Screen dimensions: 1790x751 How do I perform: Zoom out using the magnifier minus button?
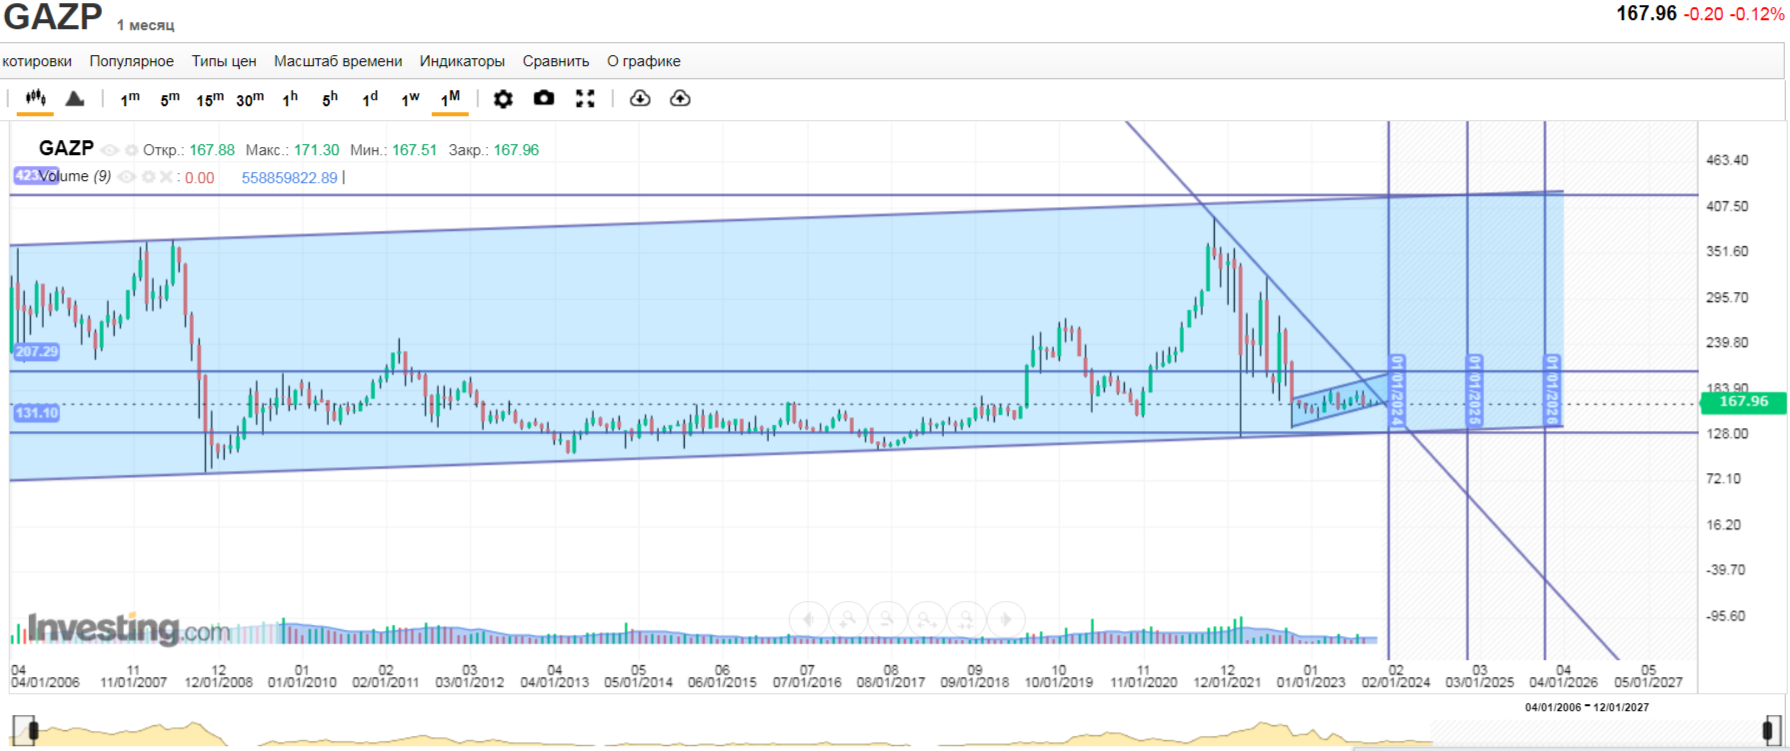pos(887,619)
